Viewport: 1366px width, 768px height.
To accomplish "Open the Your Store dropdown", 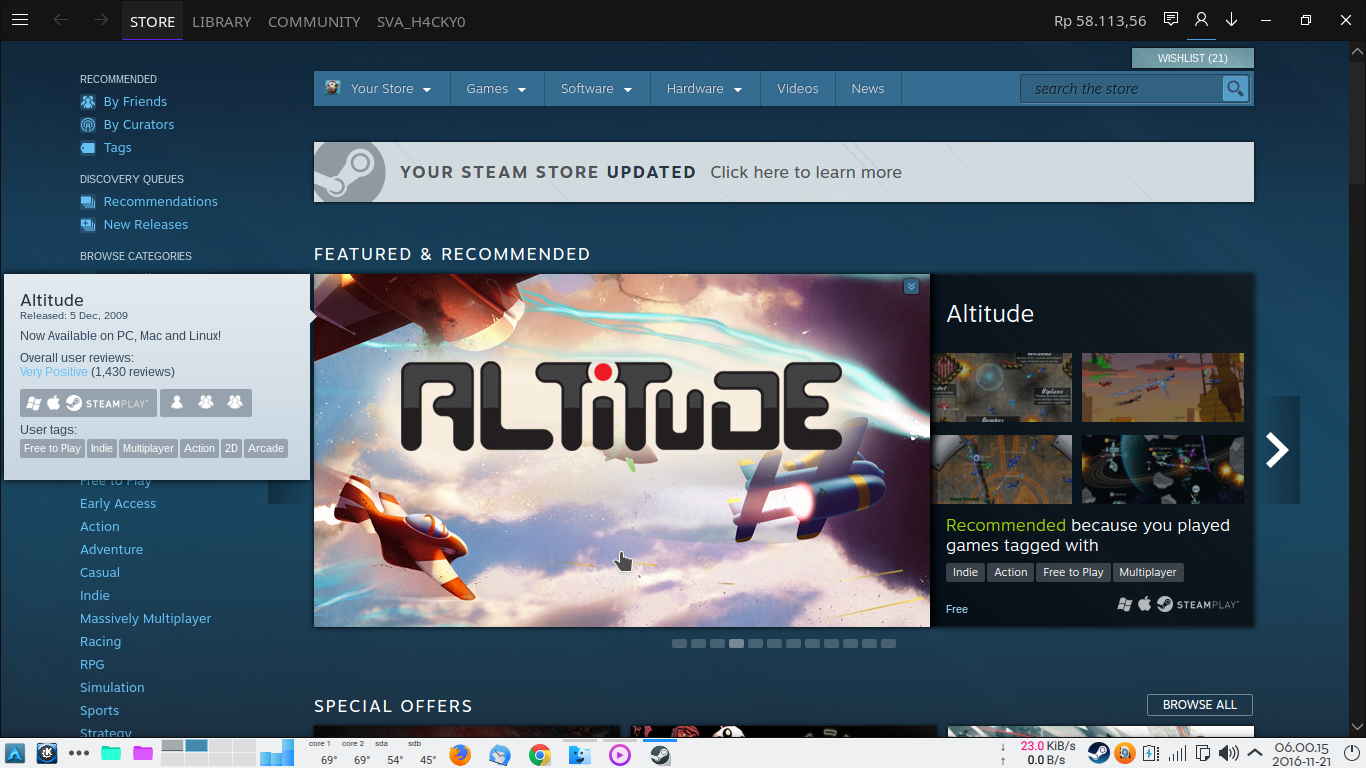I will coord(381,88).
